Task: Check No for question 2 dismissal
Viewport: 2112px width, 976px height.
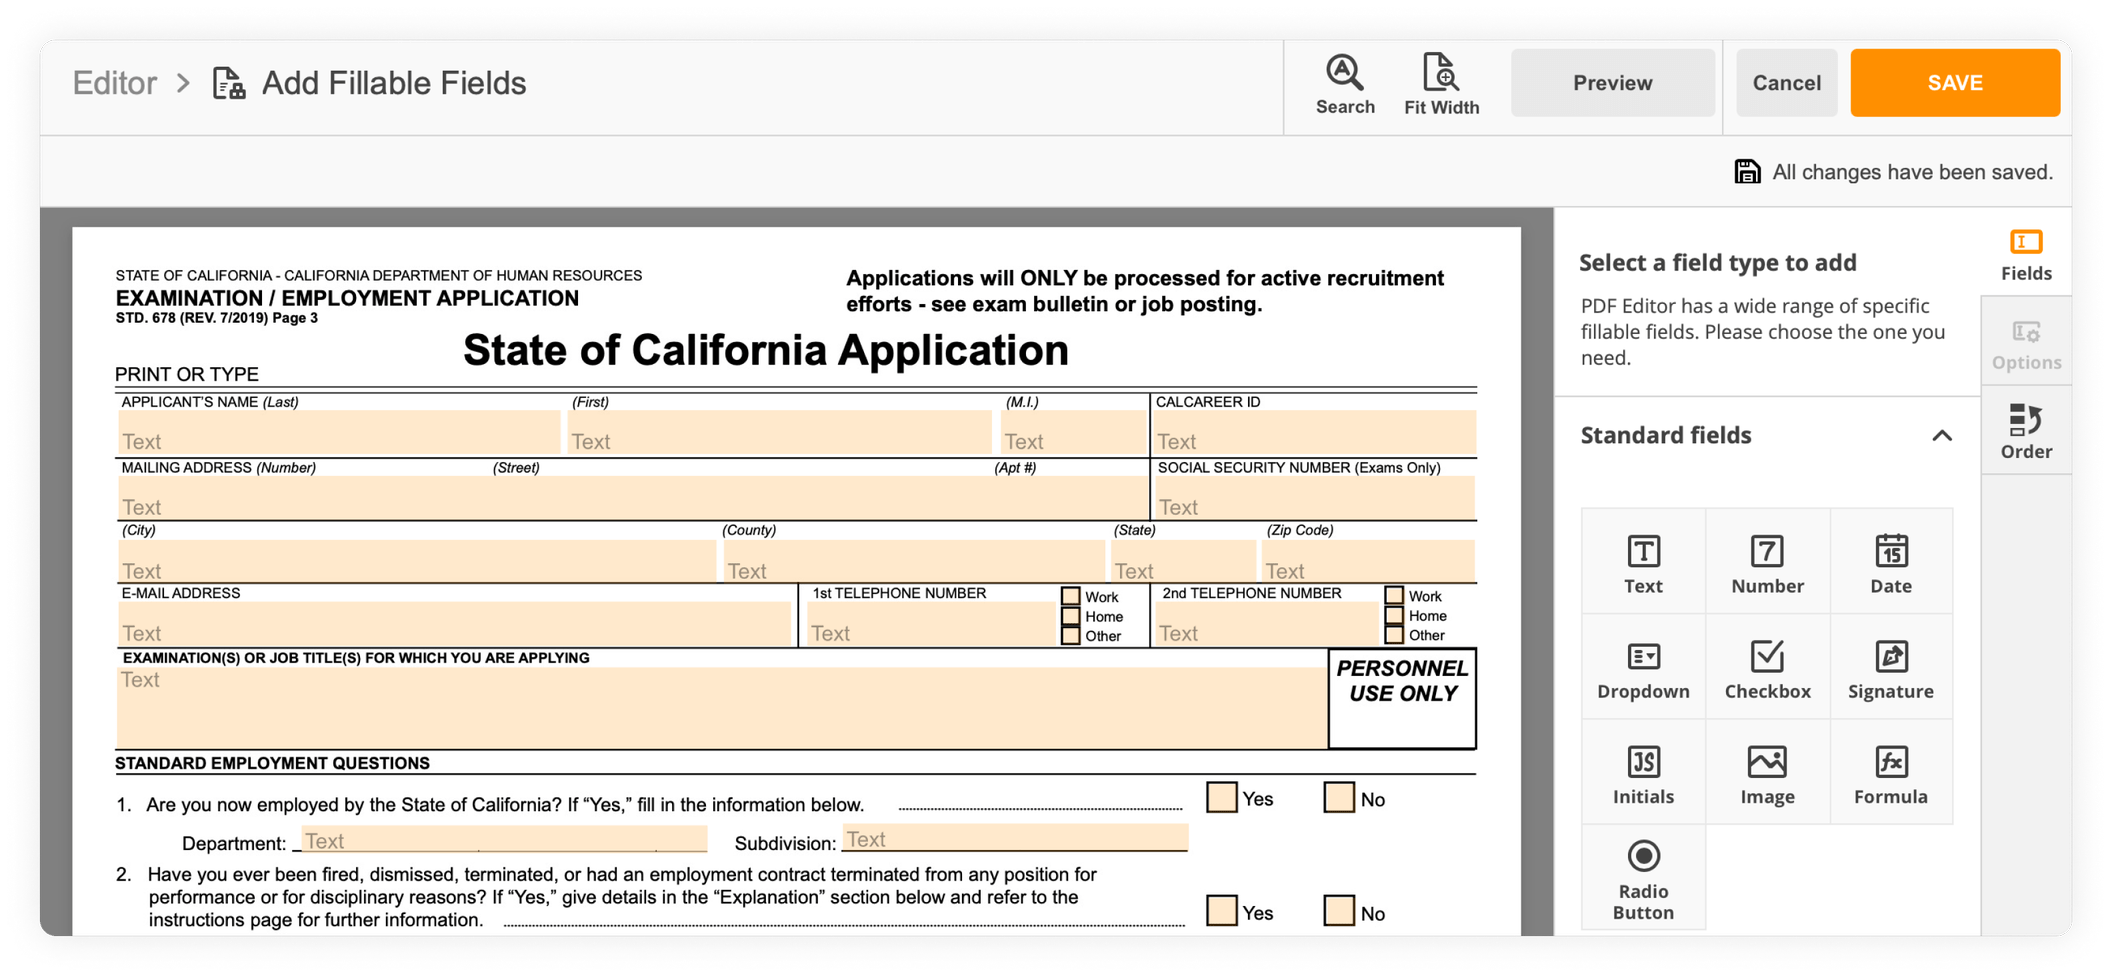Action: pyautogui.click(x=1338, y=910)
